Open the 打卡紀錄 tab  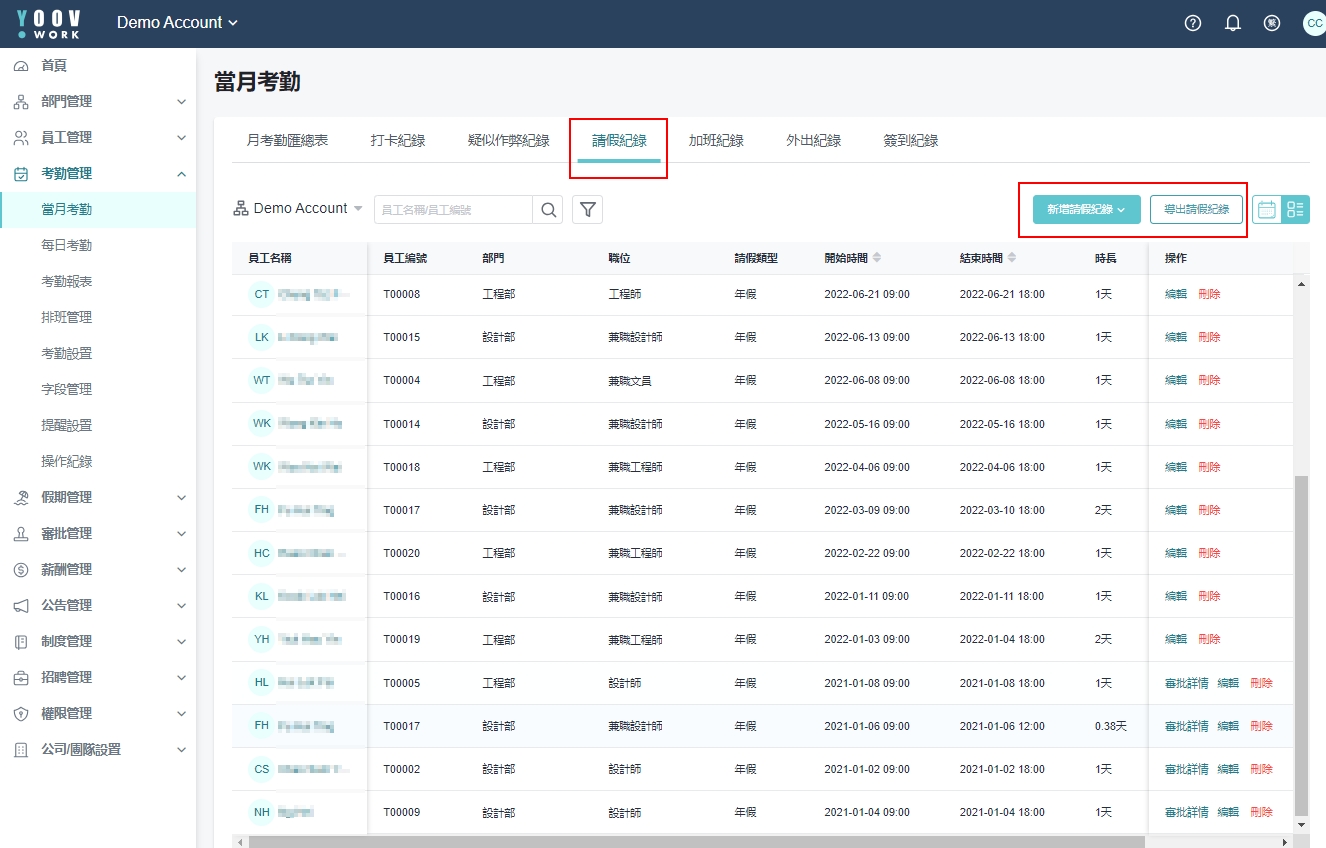coord(398,141)
